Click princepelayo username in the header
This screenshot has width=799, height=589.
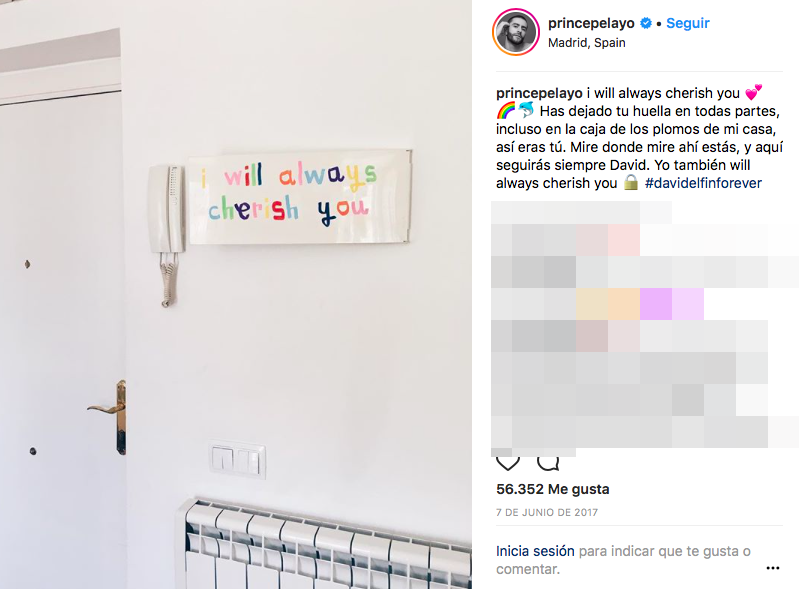(x=591, y=23)
